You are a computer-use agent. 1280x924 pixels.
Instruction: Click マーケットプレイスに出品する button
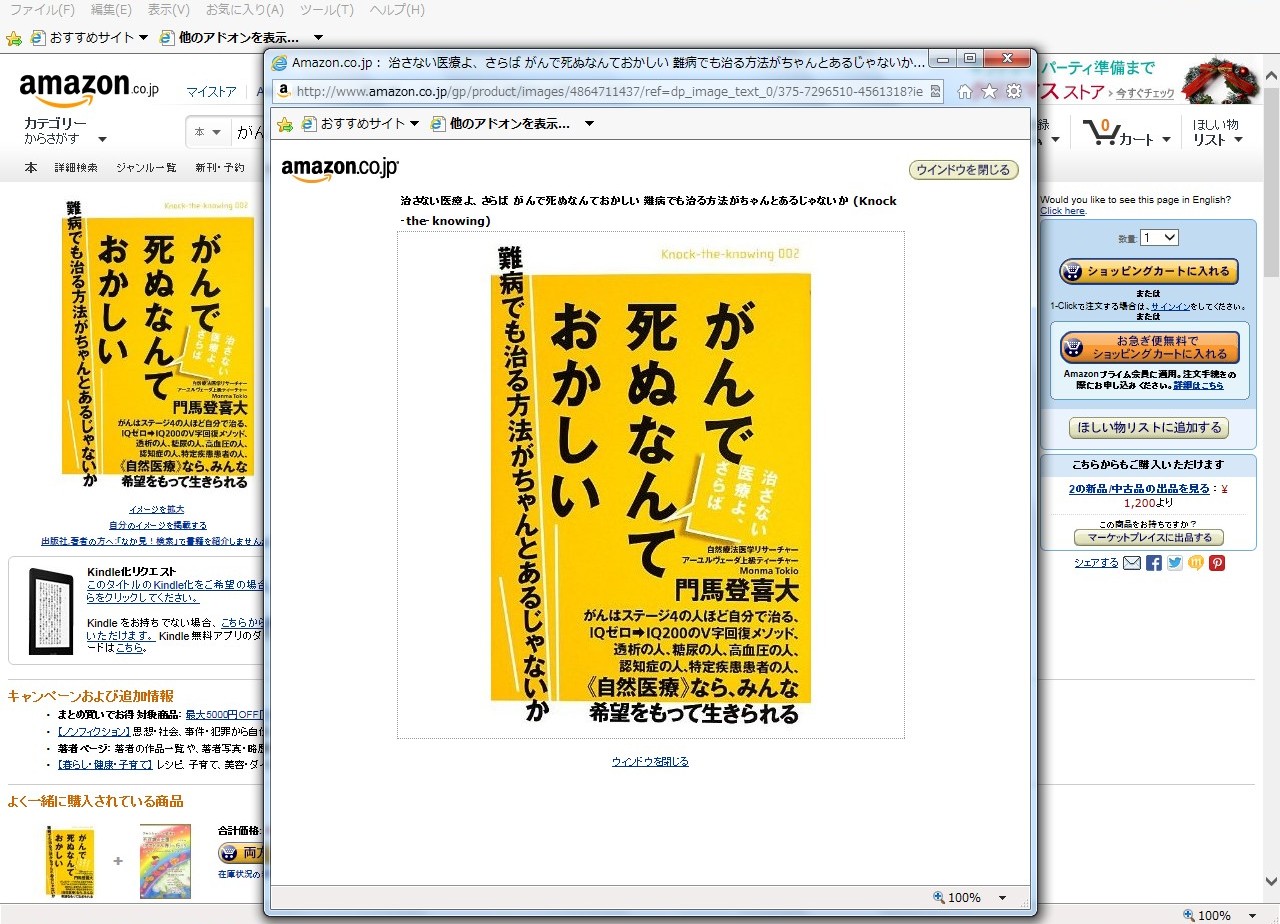point(1149,537)
